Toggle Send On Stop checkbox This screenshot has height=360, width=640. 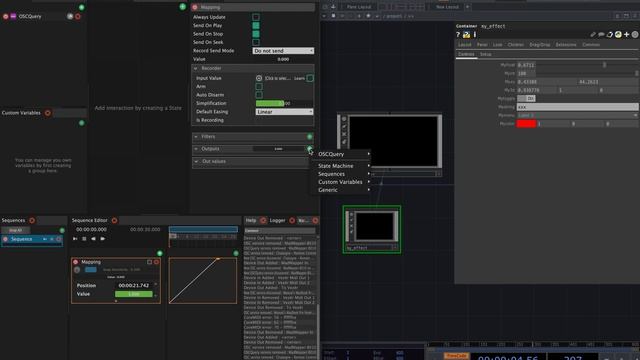pyautogui.click(x=256, y=34)
